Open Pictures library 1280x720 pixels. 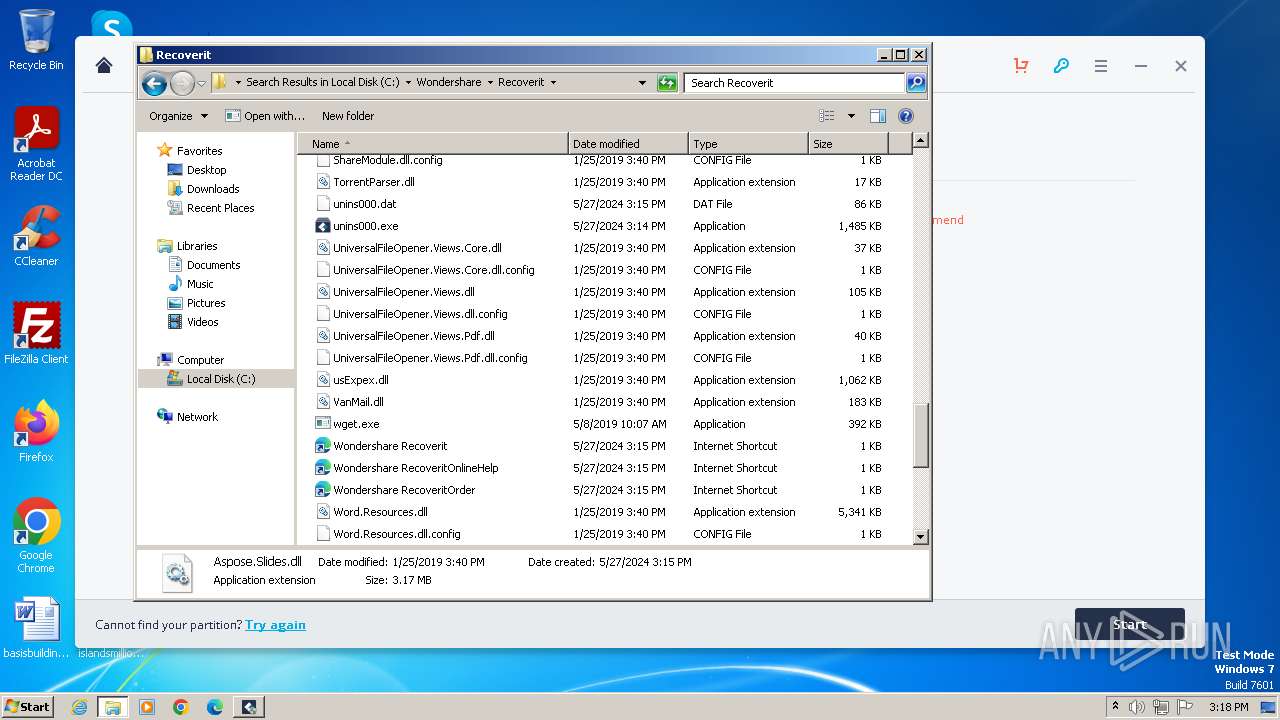tap(206, 303)
